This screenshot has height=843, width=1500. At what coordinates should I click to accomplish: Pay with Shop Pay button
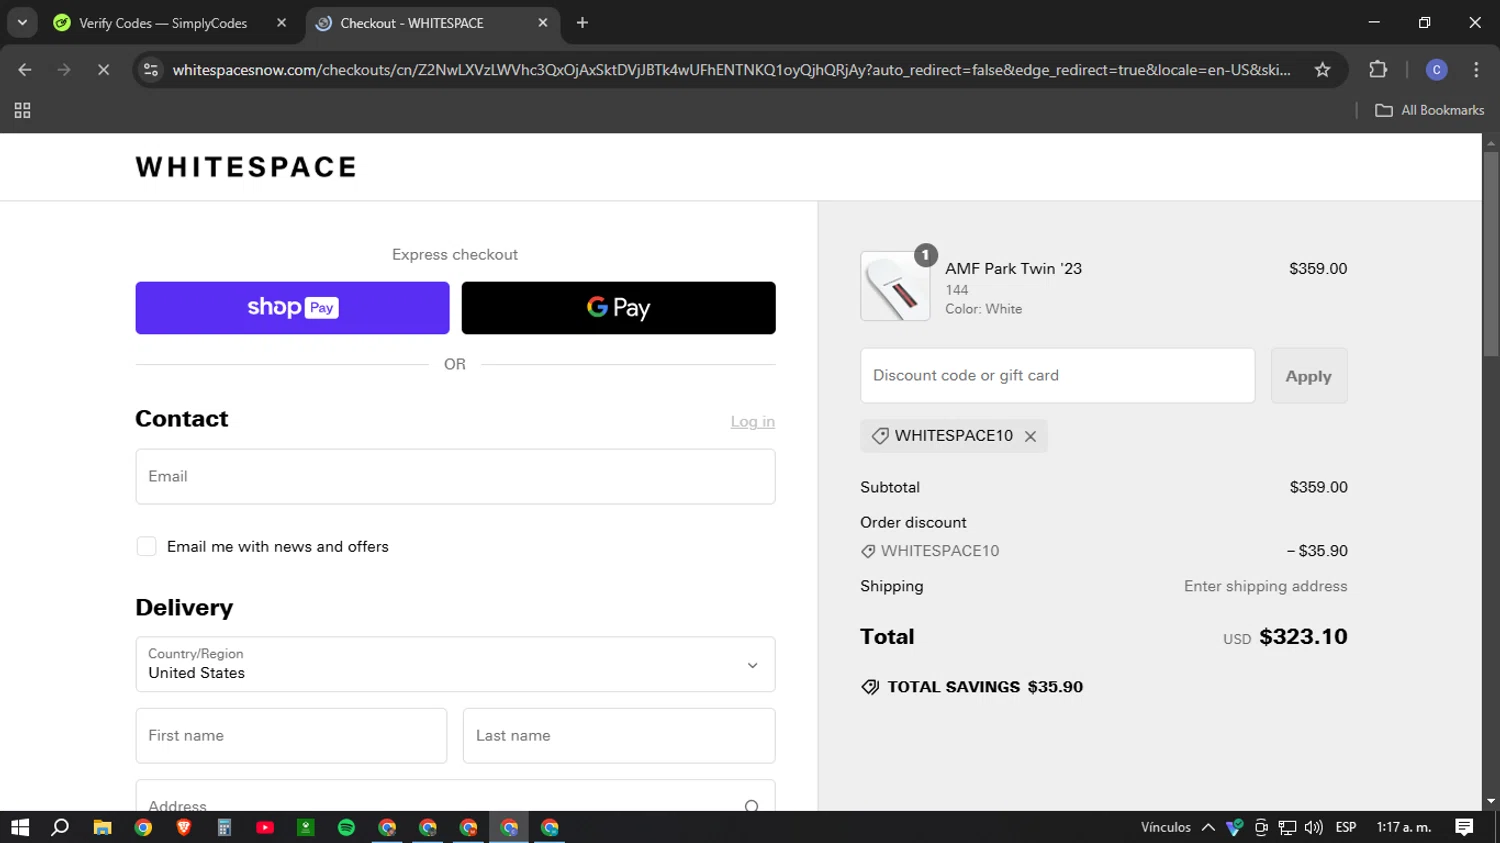click(x=292, y=308)
